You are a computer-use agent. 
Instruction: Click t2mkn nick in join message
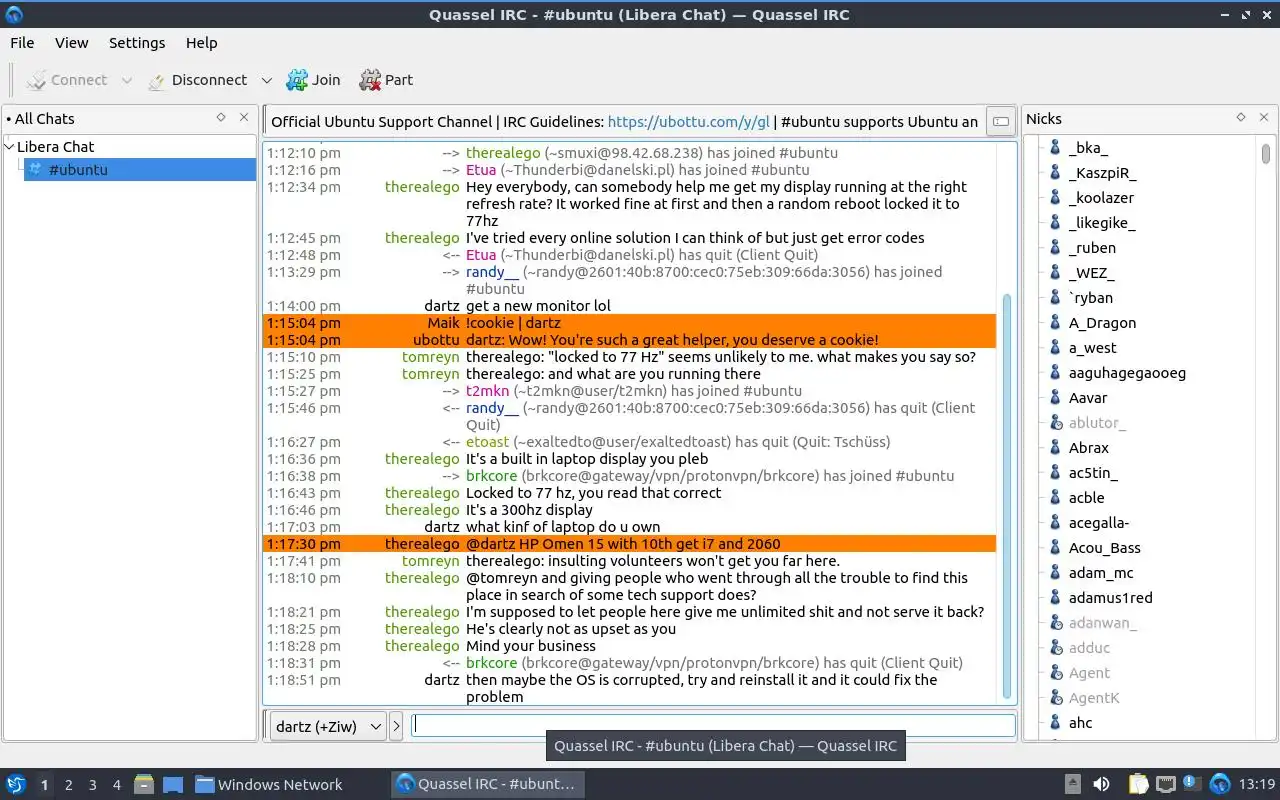(x=487, y=391)
